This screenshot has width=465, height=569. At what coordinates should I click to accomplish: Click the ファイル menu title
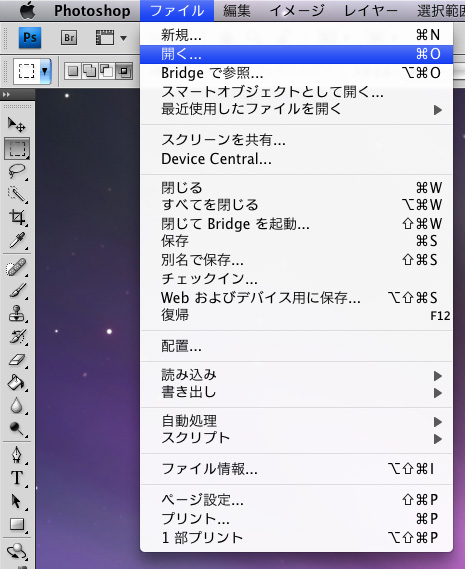177,11
